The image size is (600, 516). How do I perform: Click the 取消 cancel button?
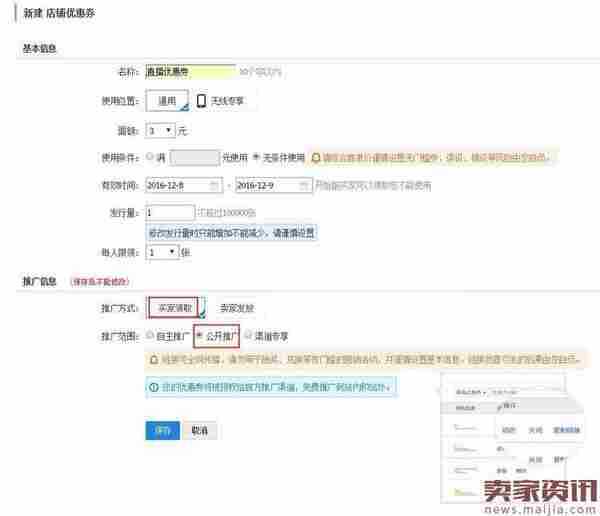[200, 430]
